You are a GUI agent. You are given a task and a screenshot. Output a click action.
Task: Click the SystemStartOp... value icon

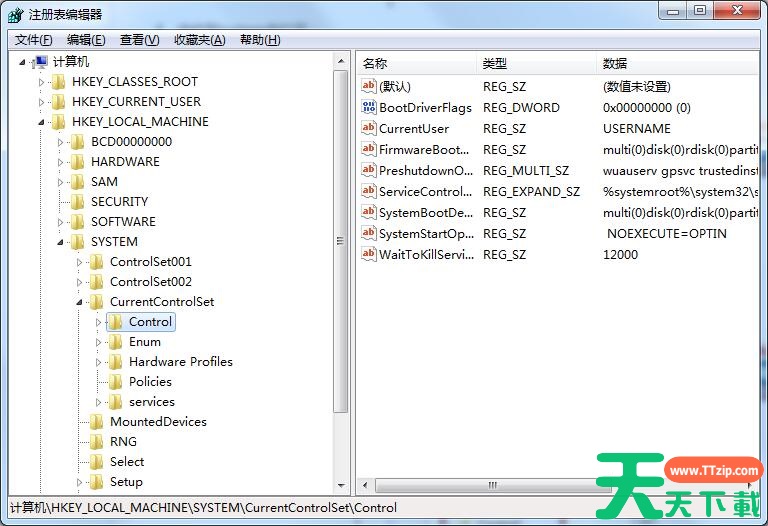(368, 233)
